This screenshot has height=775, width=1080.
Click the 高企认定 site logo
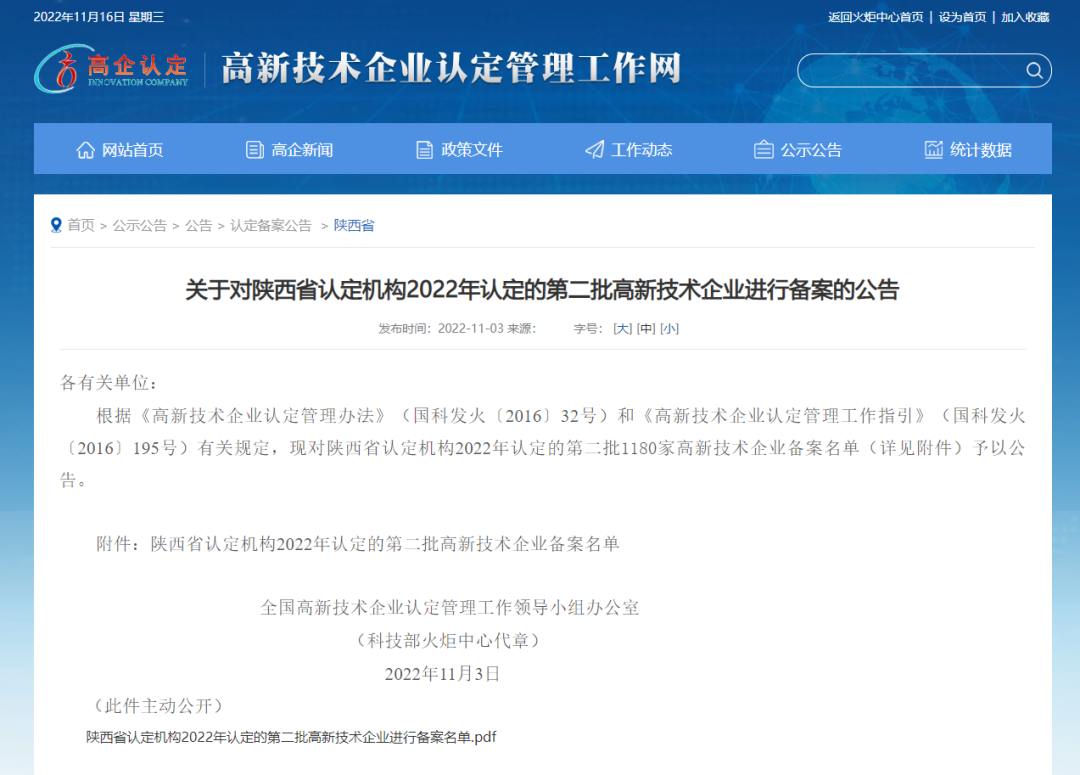pos(112,68)
